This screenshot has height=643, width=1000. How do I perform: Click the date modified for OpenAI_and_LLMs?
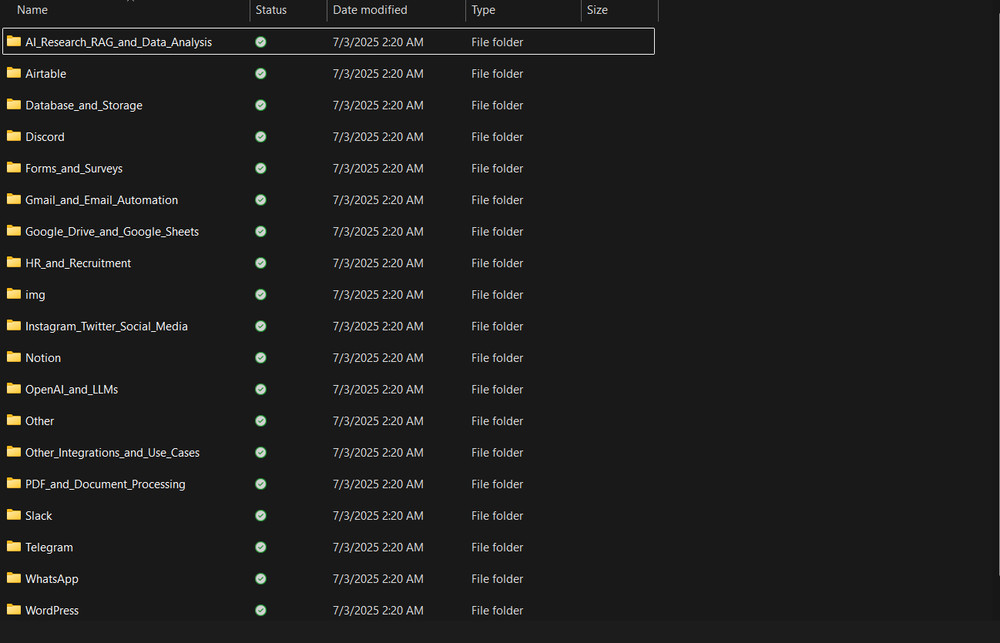point(378,389)
